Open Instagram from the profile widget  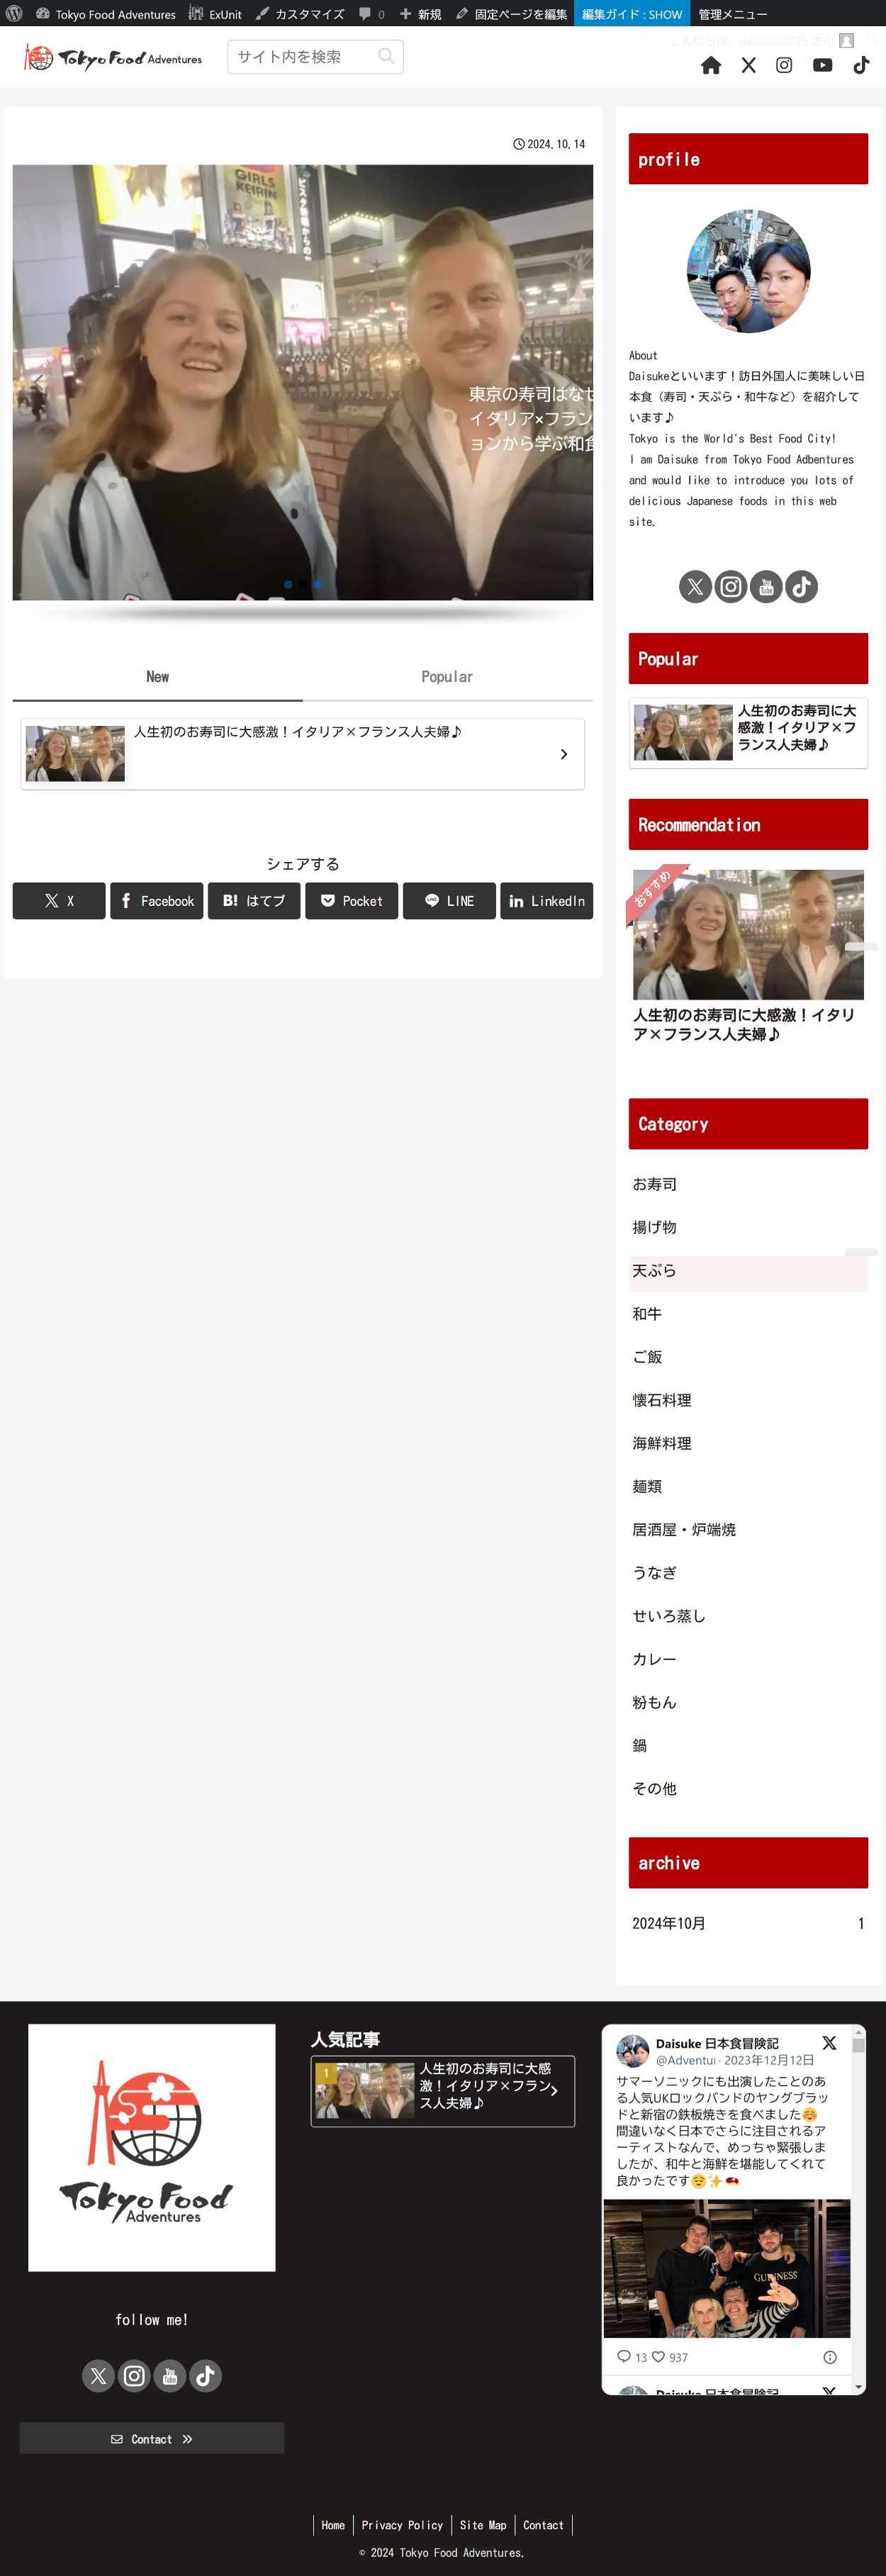pos(731,587)
